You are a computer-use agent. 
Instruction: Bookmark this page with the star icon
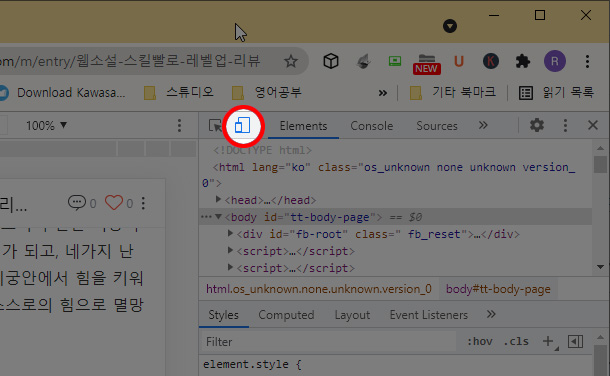pyautogui.click(x=291, y=61)
